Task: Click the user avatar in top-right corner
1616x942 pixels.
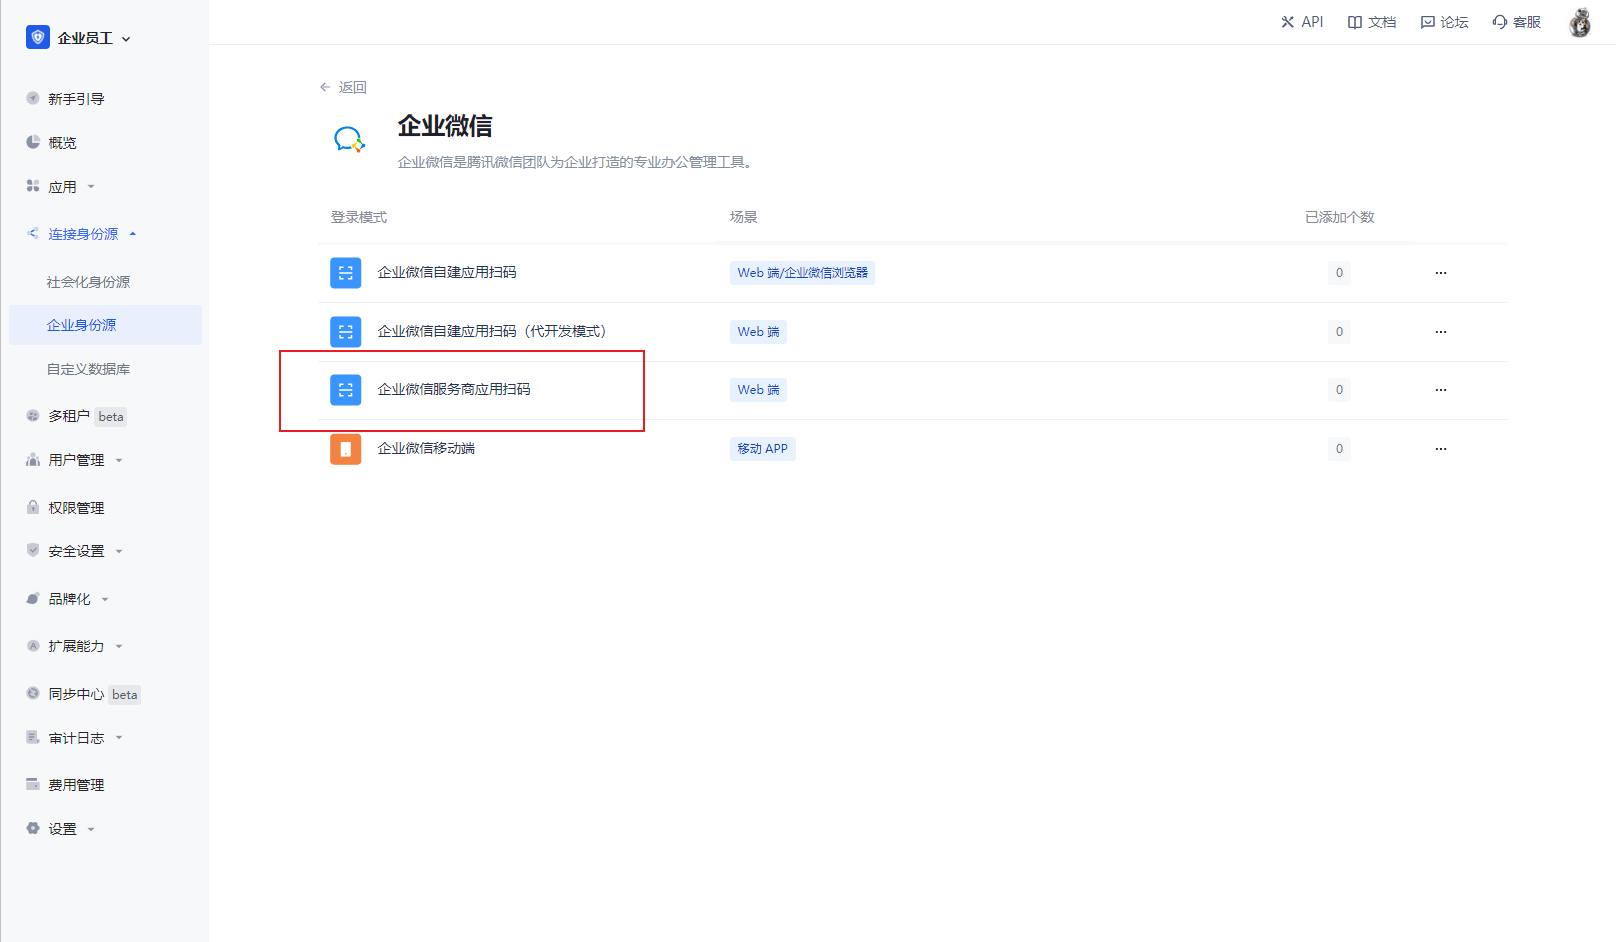Action: click(1579, 22)
